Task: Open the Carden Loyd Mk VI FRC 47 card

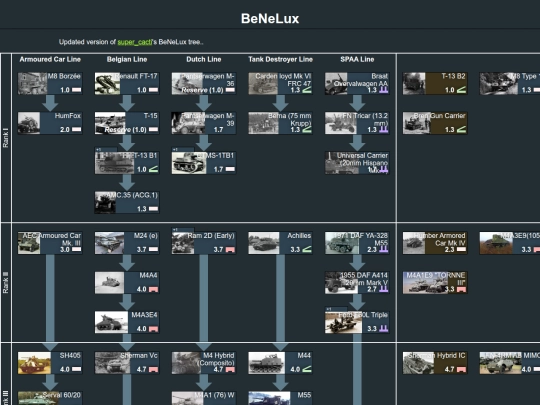Action: click(281, 83)
